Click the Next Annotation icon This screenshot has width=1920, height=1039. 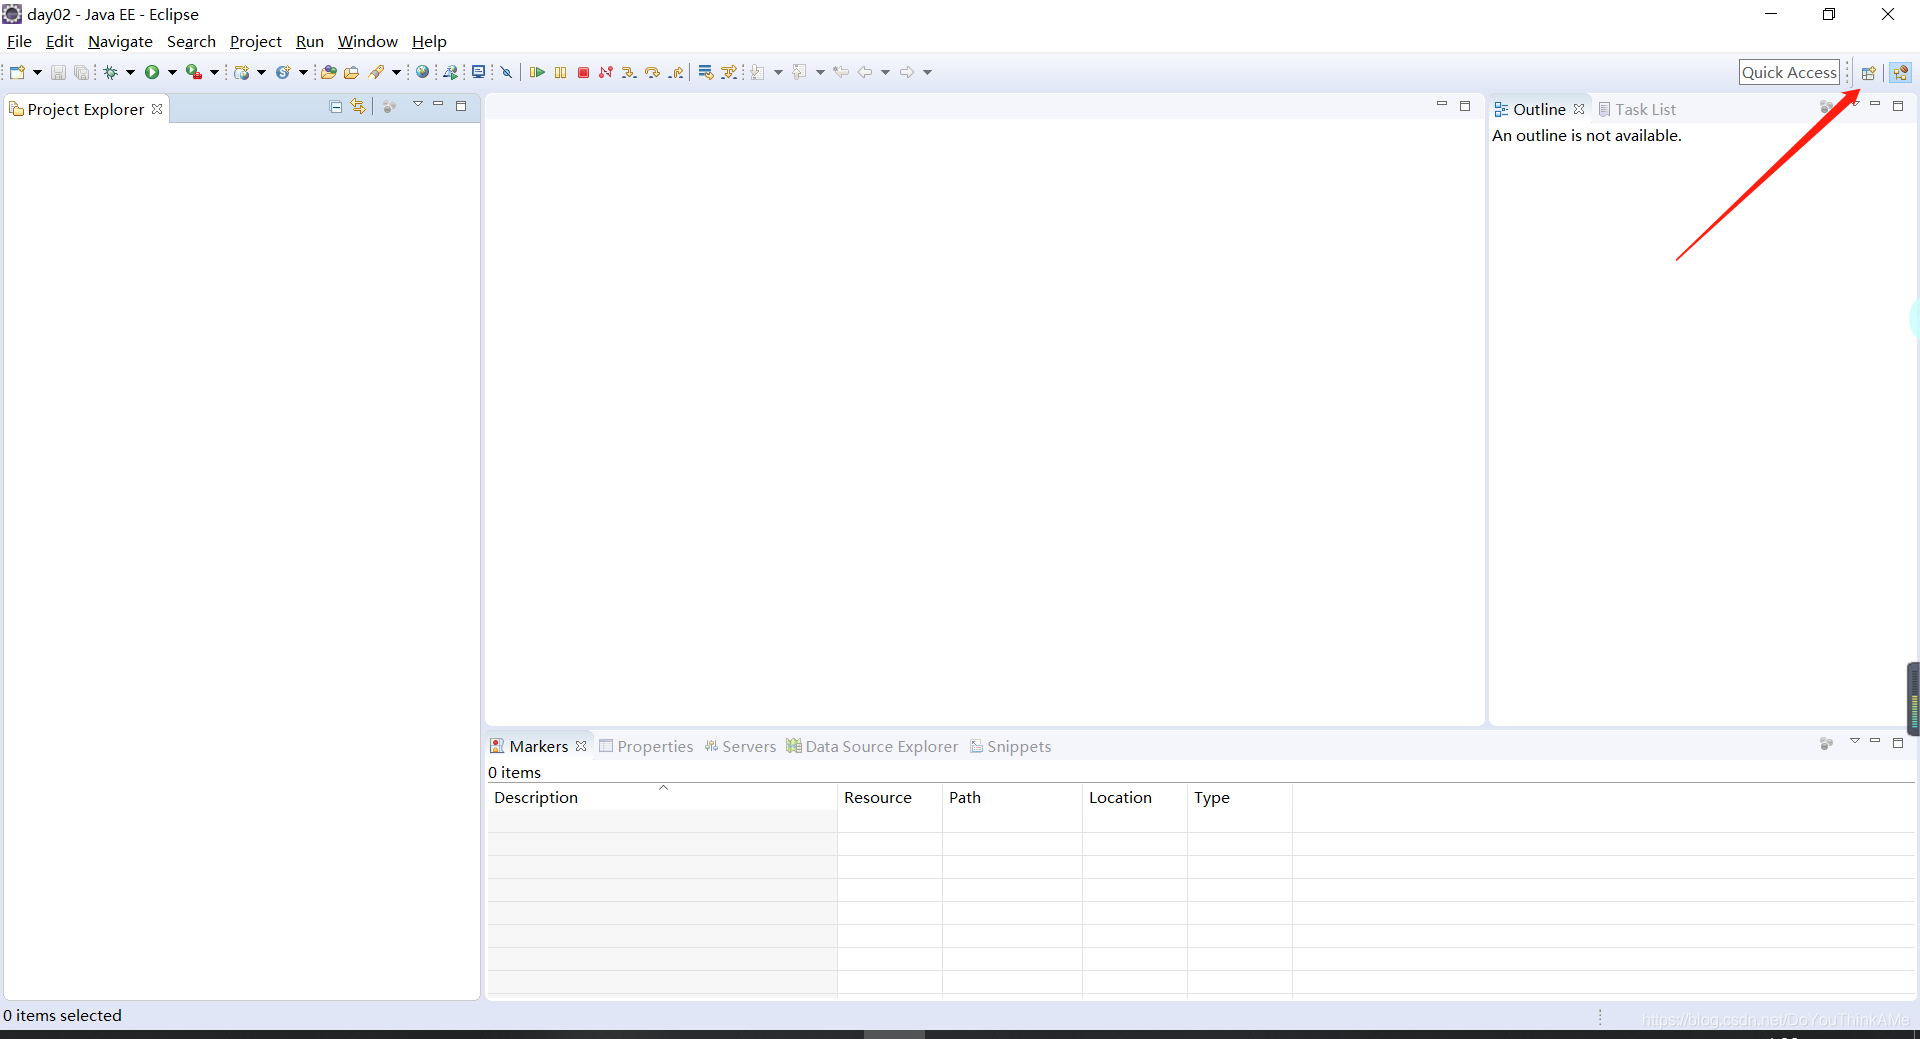click(x=758, y=72)
